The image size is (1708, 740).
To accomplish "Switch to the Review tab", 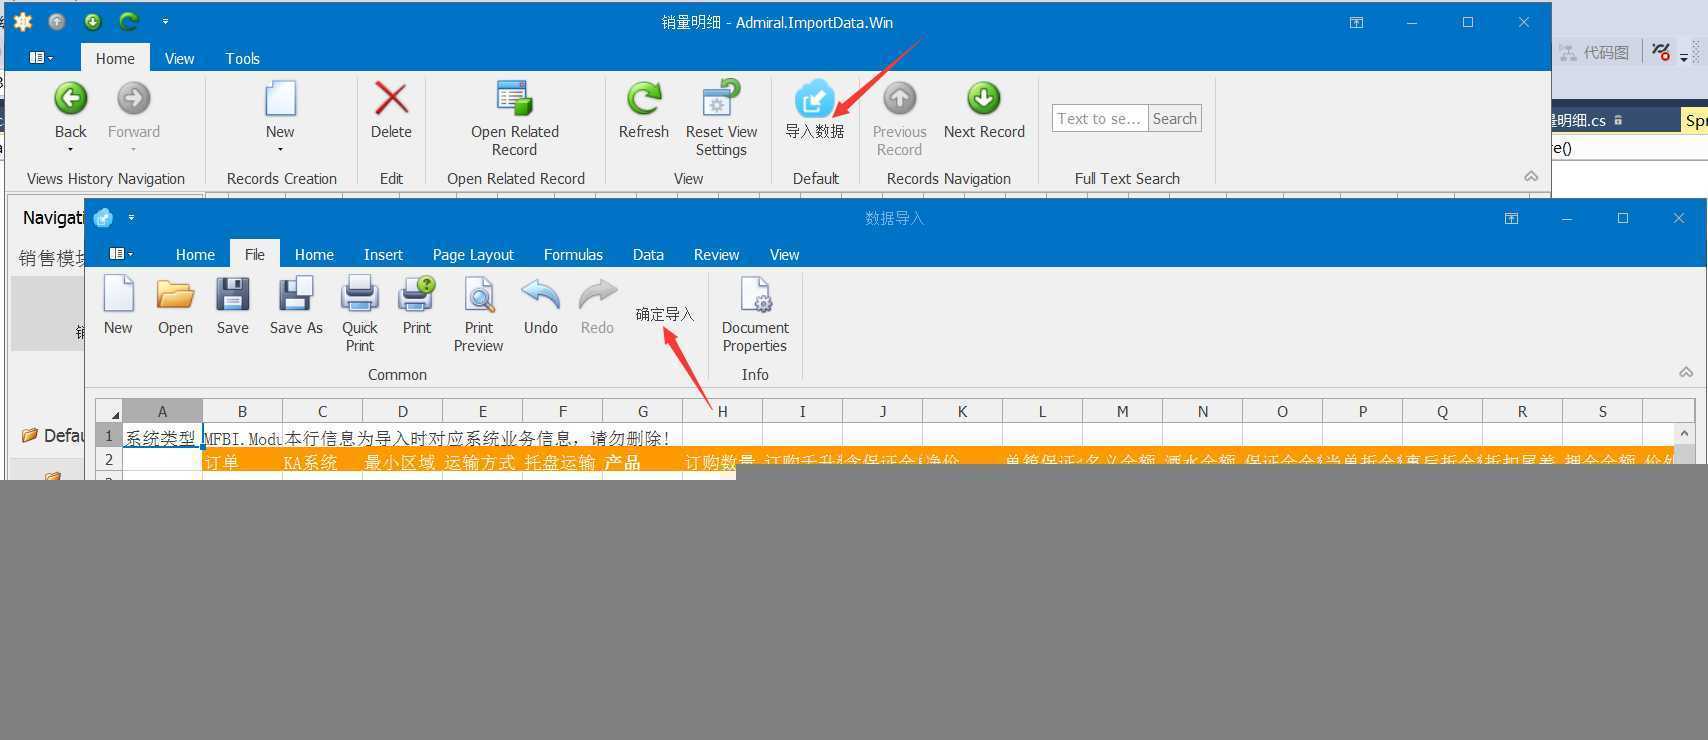I will point(716,254).
